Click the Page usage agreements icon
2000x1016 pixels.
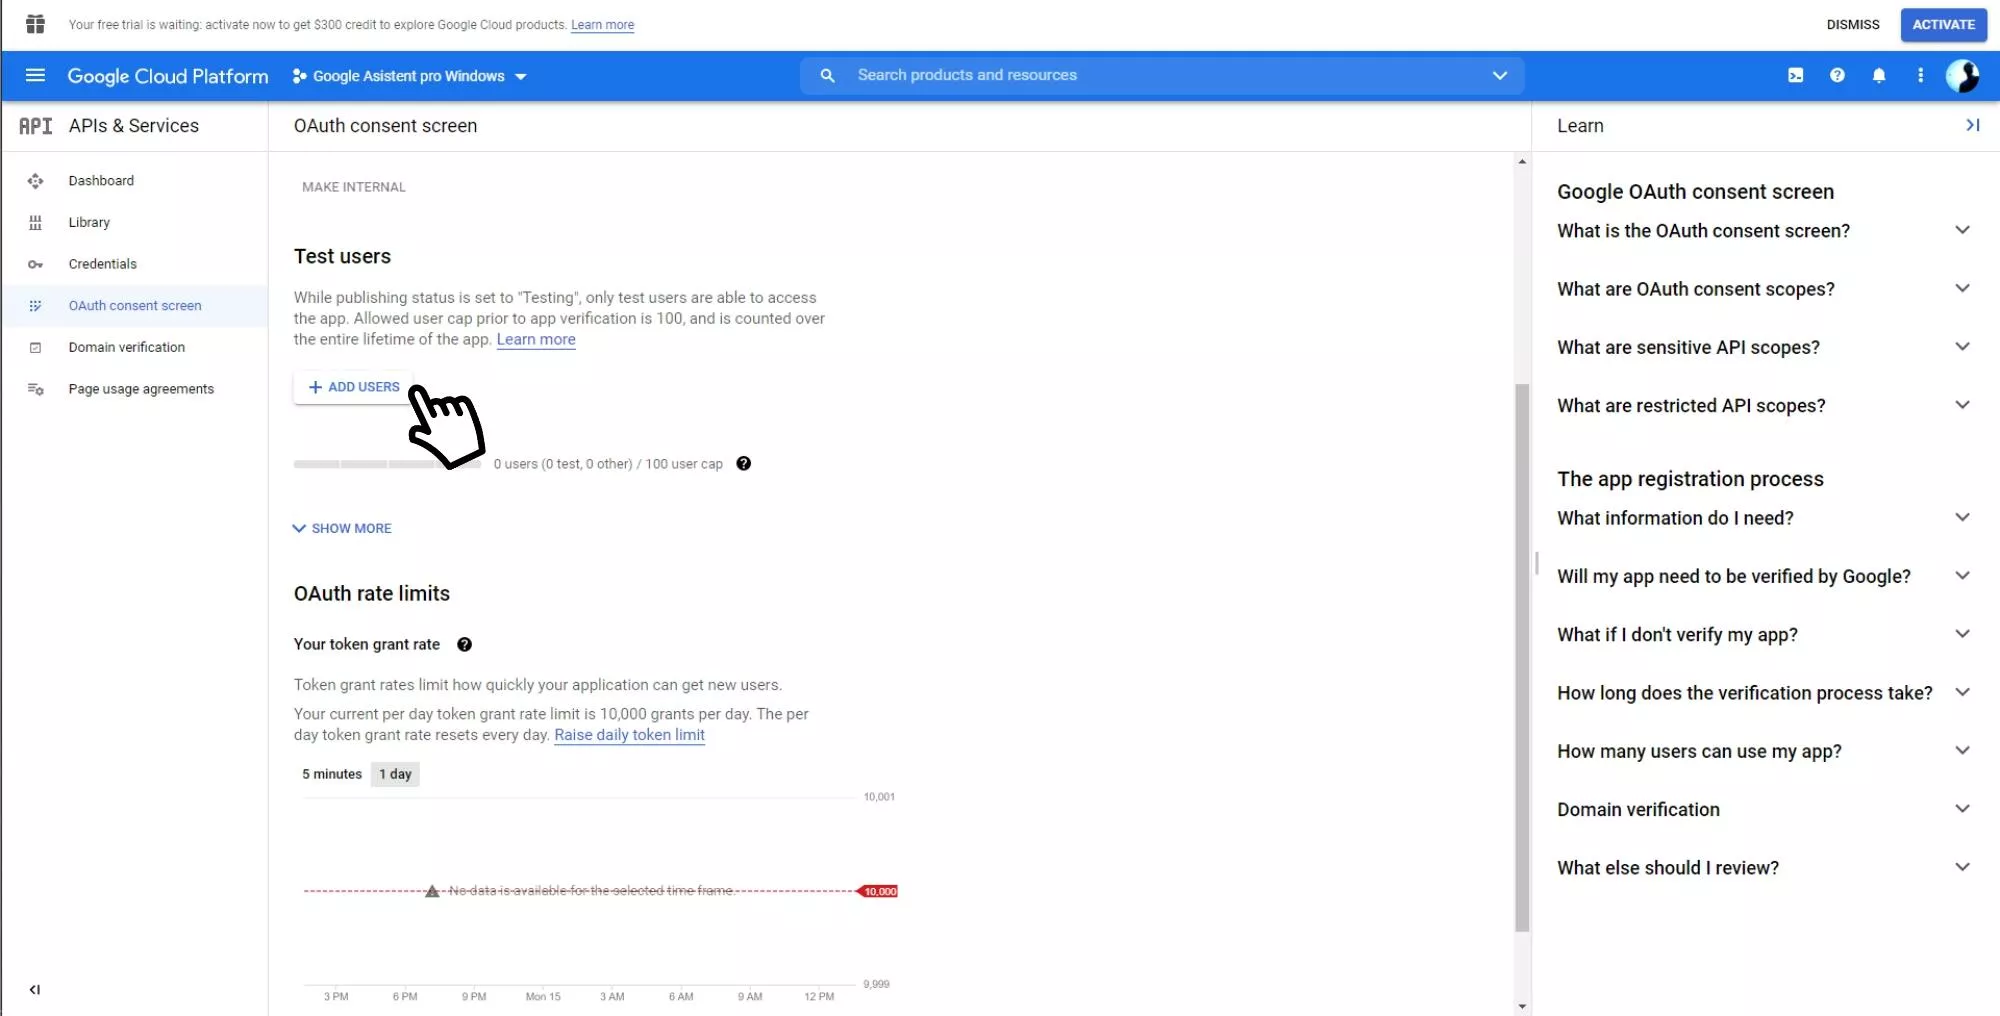click(35, 389)
